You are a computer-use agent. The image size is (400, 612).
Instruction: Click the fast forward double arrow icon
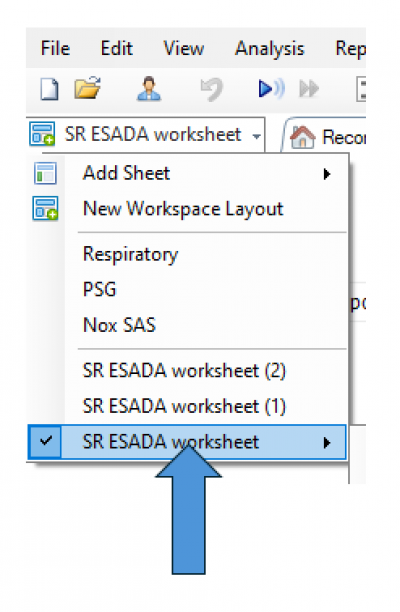pos(309,89)
